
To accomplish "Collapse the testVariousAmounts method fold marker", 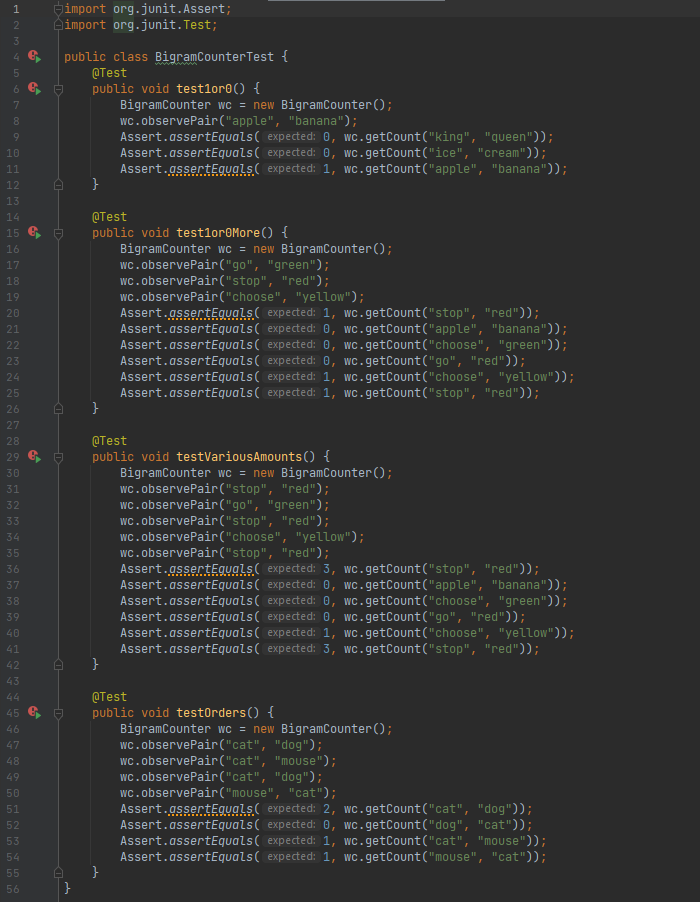I will pyautogui.click(x=58, y=457).
